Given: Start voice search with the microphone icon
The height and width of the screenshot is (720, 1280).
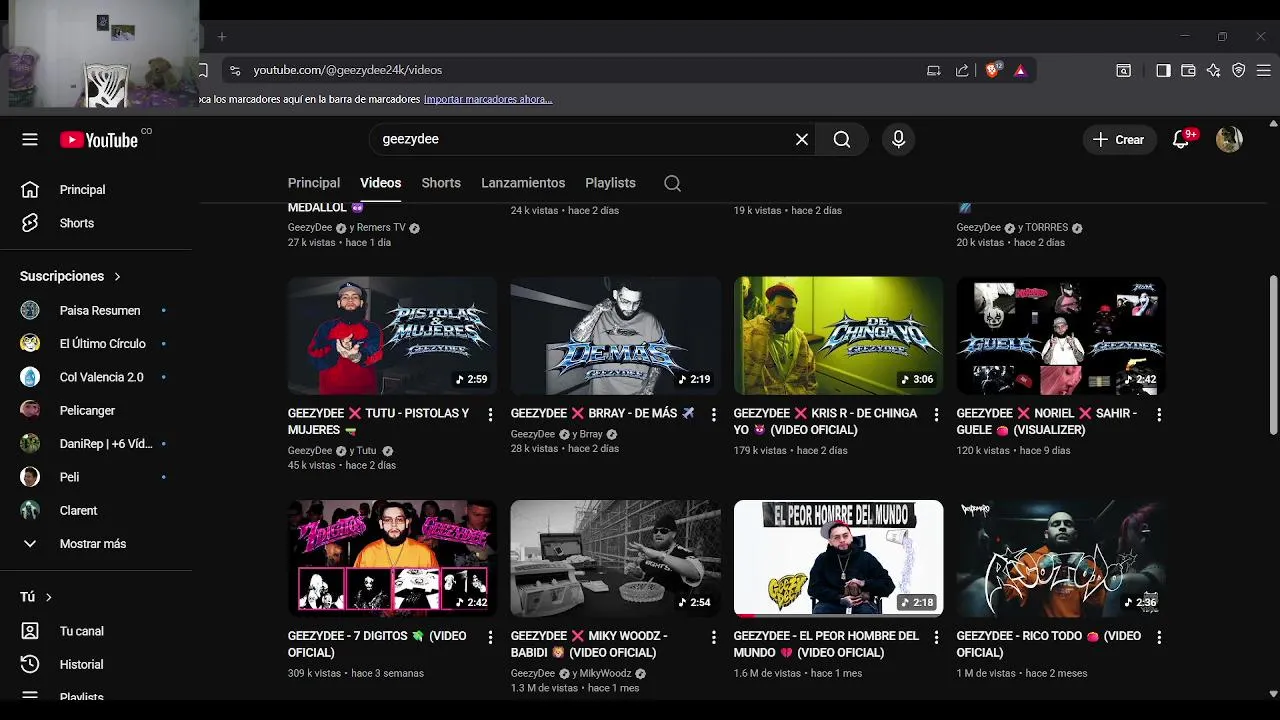Looking at the screenshot, I should [x=898, y=140].
